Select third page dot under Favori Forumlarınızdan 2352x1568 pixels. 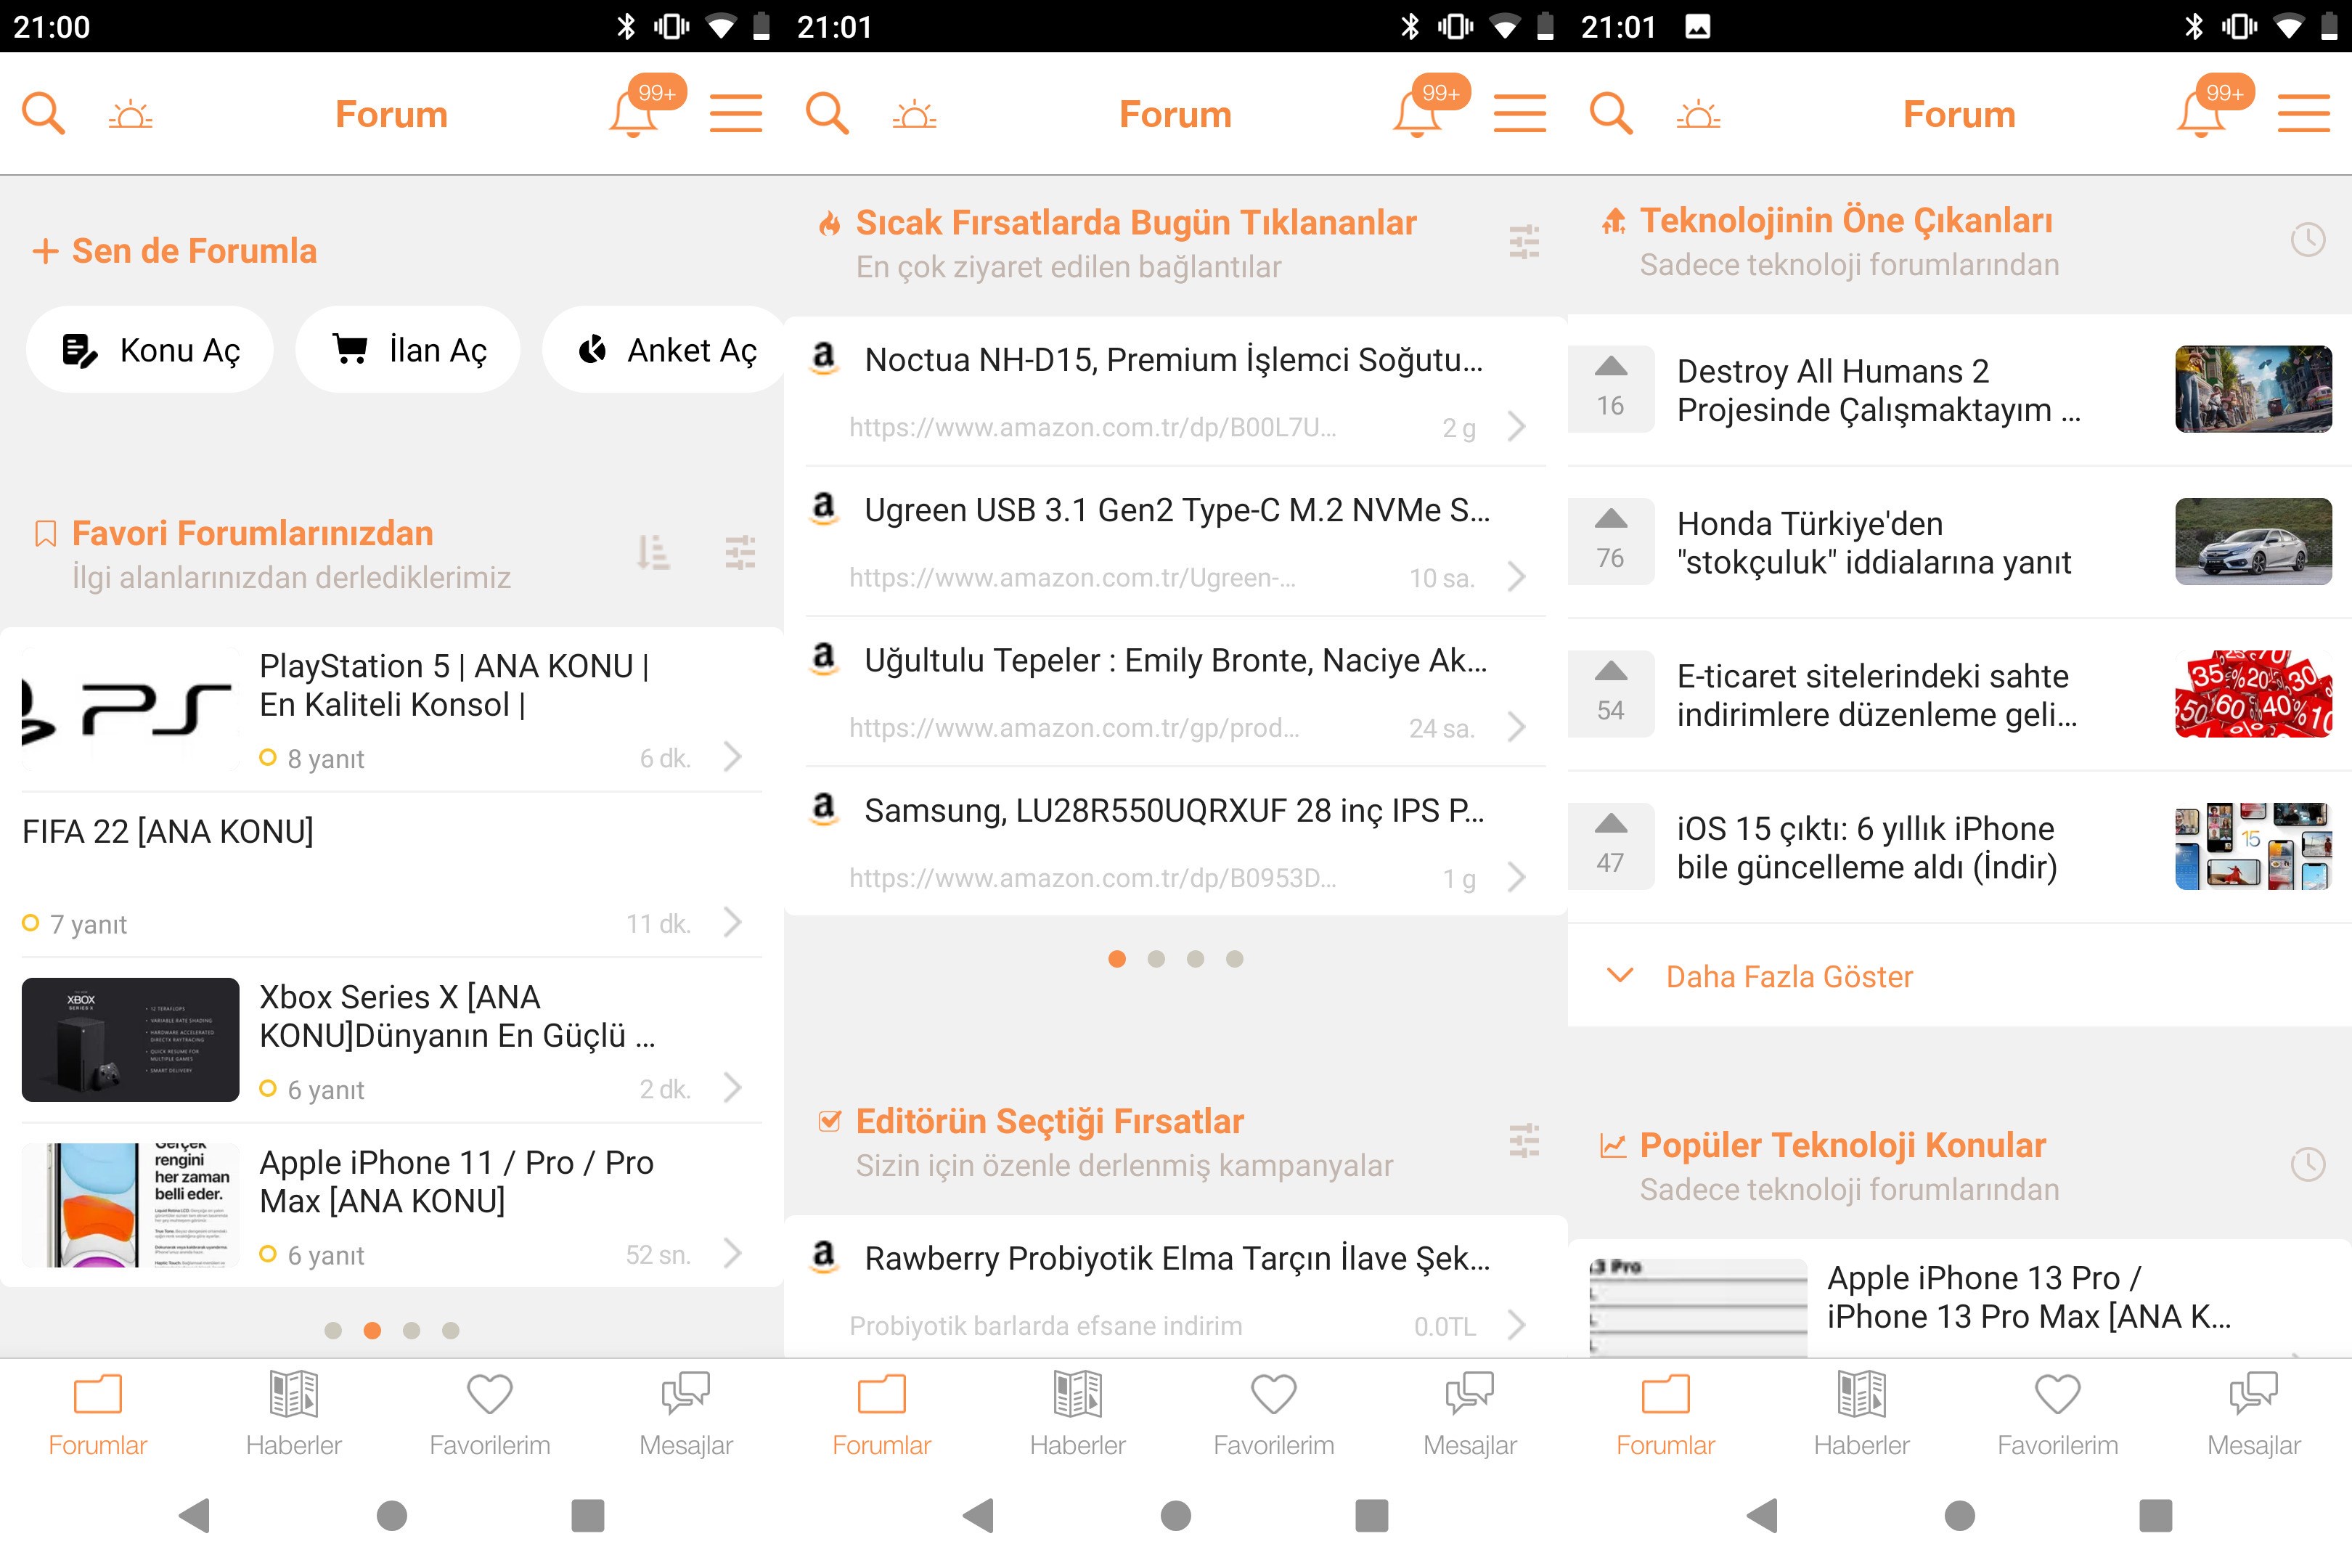coord(411,1330)
